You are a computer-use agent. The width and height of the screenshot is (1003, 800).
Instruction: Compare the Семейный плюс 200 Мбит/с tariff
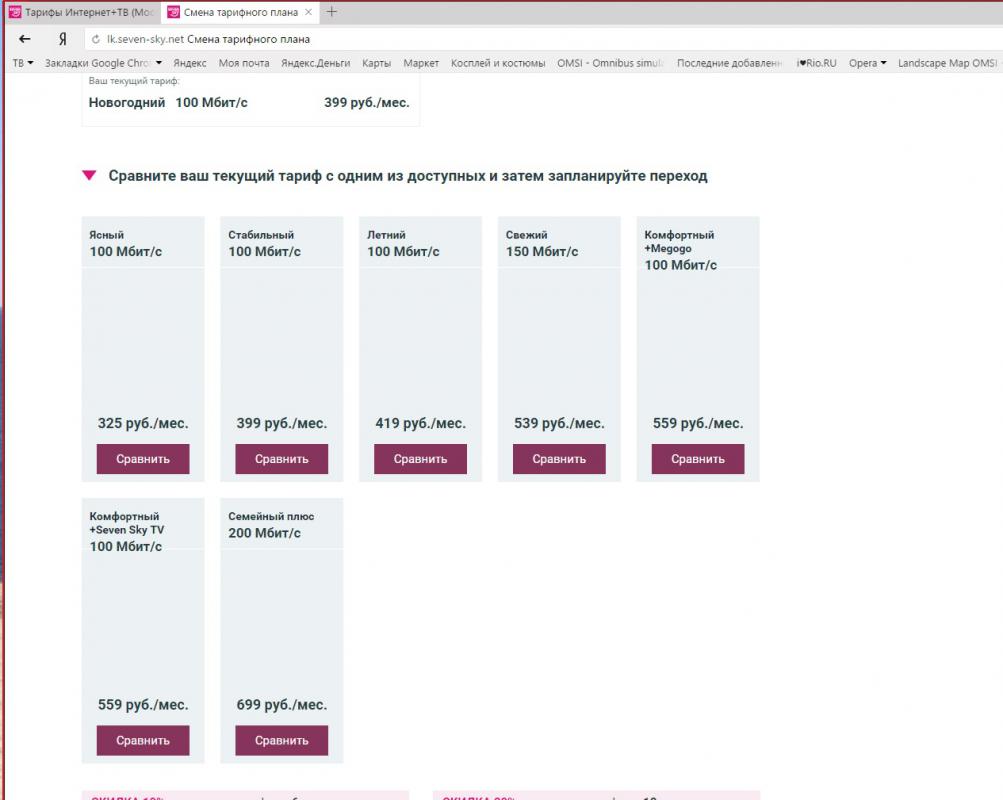pyautogui.click(x=282, y=741)
